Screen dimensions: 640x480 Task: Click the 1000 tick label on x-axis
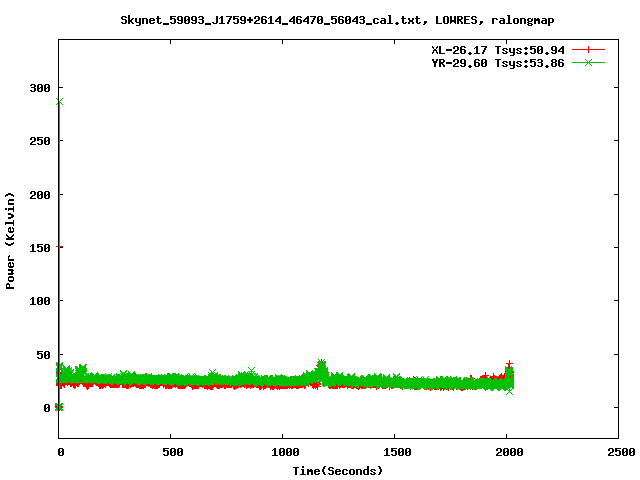coord(285,452)
